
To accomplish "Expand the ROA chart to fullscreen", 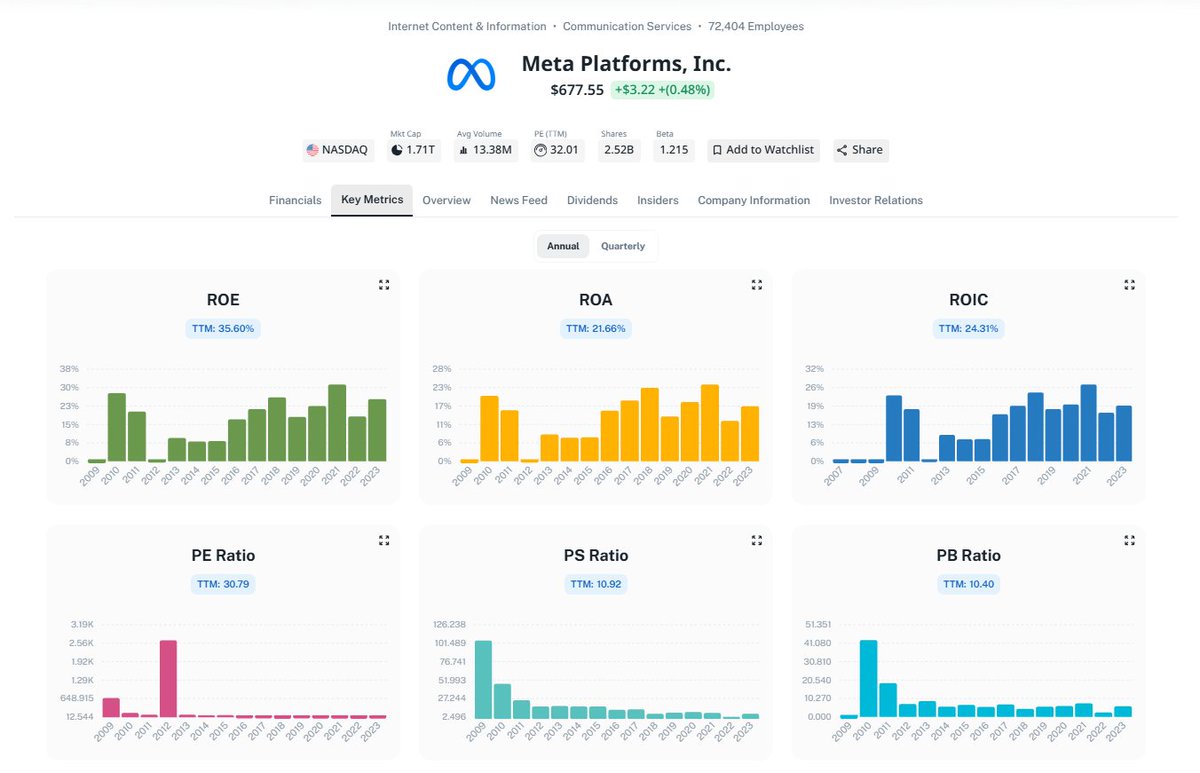I will tap(757, 284).
